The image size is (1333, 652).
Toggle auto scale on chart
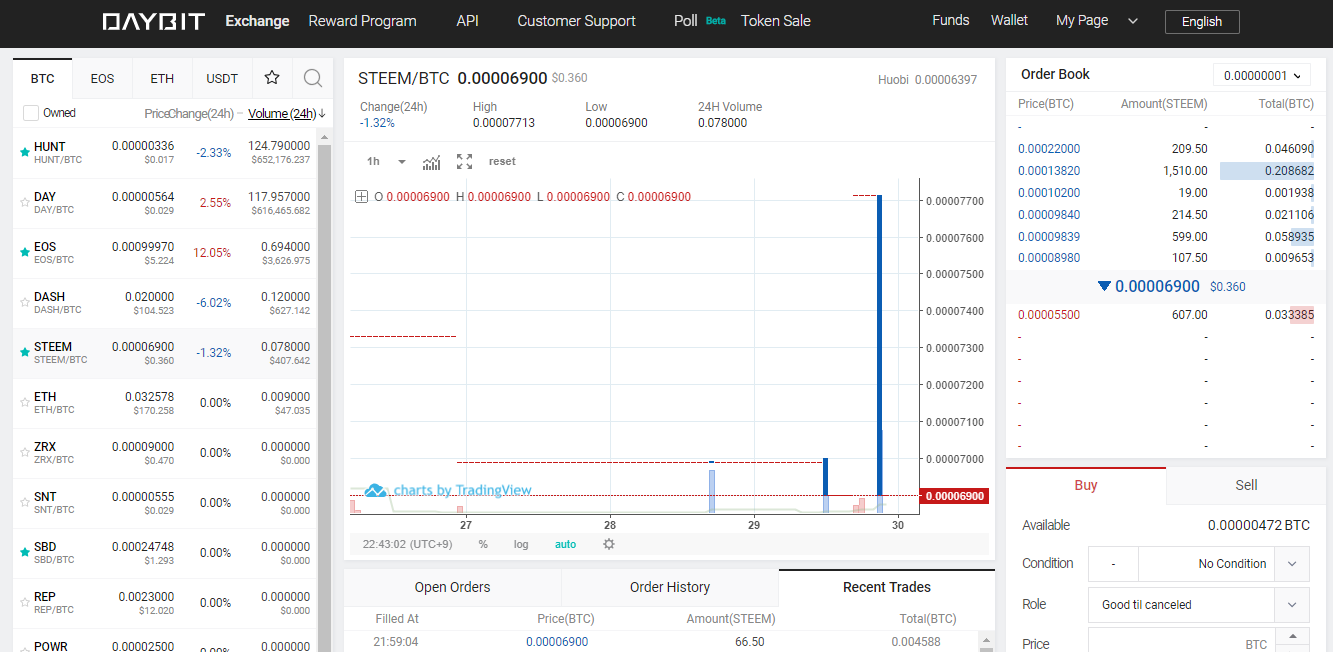[566, 544]
